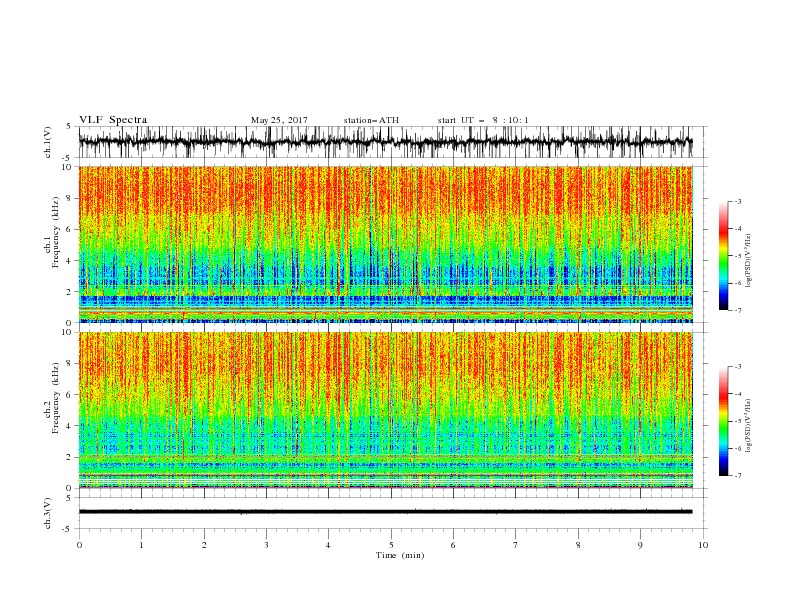This screenshot has width=792, height=612.
Task: Click the ch.3 voltage waveform trace
Action: pyautogui.click(x=386, y=512)
